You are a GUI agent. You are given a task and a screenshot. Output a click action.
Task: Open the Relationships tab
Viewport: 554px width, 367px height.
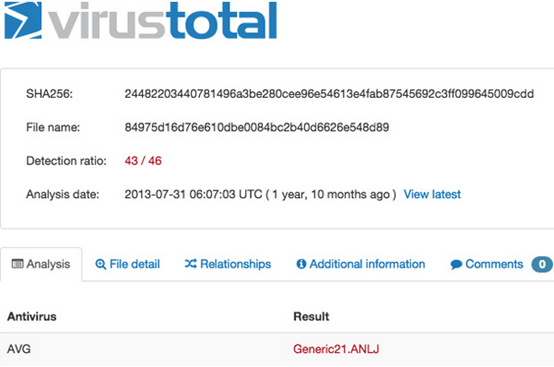pyautogui.click(x=228, y=264)
